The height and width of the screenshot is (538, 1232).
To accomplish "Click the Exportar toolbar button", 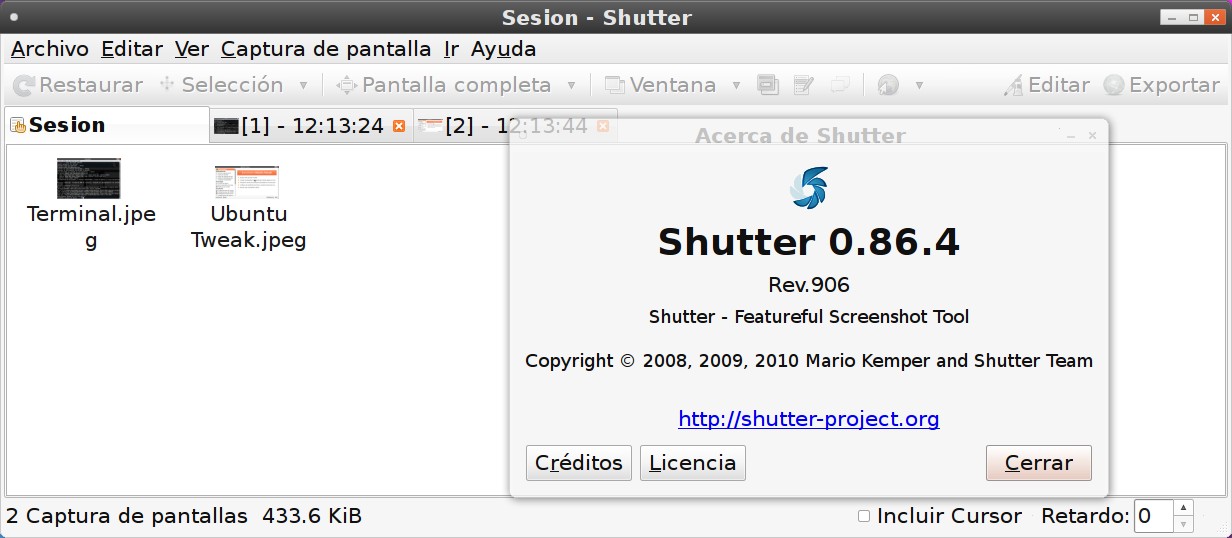I will tap(1162, 85).
